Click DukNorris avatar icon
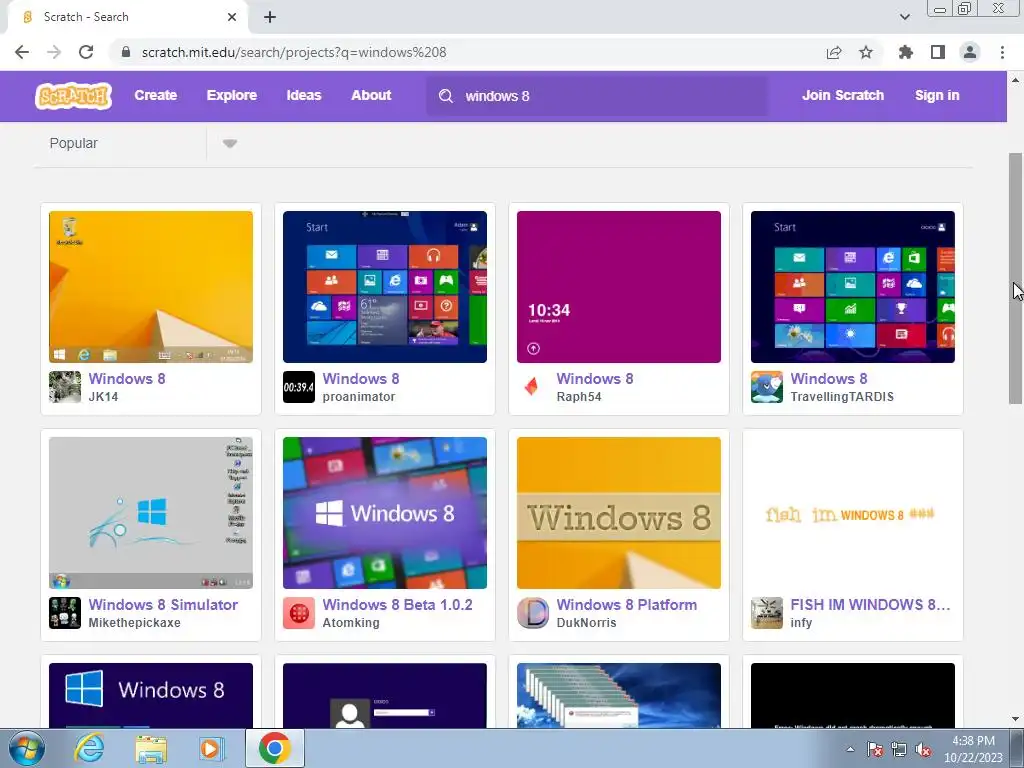This screenshot has height=768, width=1024. tap(532, 613)
